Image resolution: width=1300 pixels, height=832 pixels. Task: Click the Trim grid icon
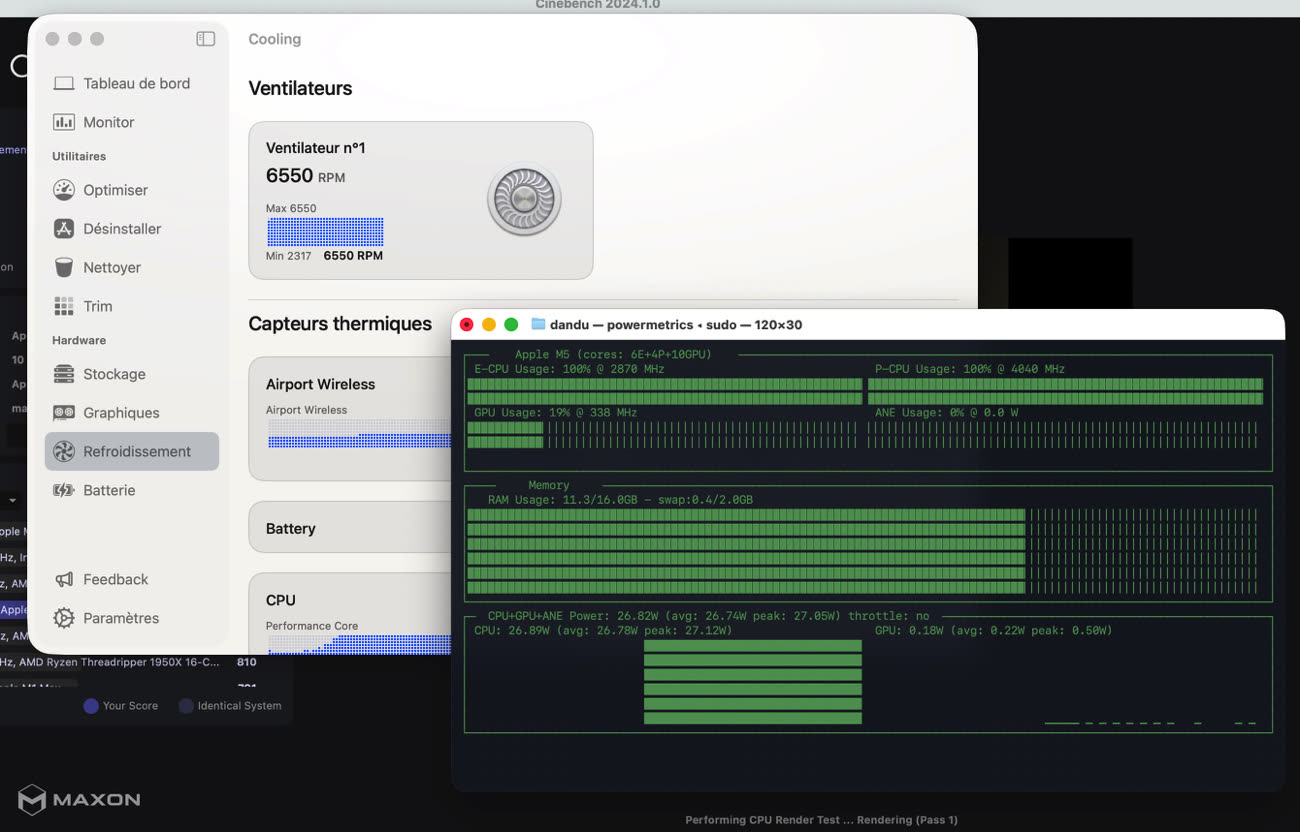(x=62, y=306)
